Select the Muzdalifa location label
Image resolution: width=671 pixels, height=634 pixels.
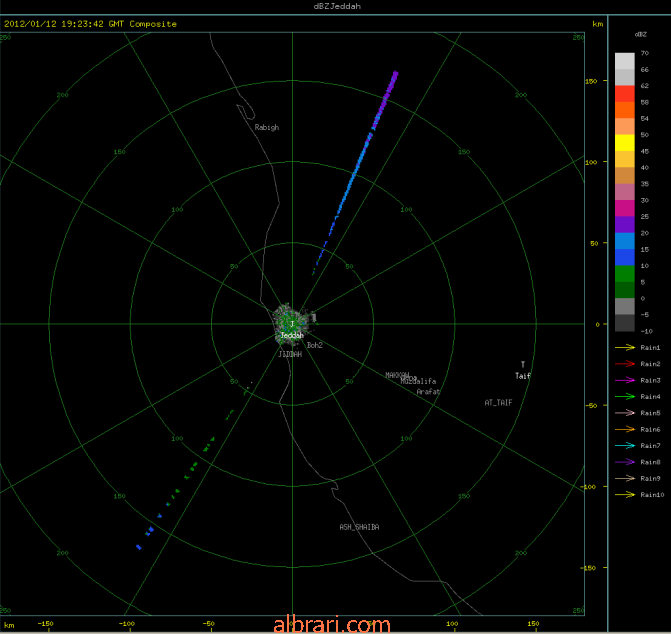coord(419,381)
